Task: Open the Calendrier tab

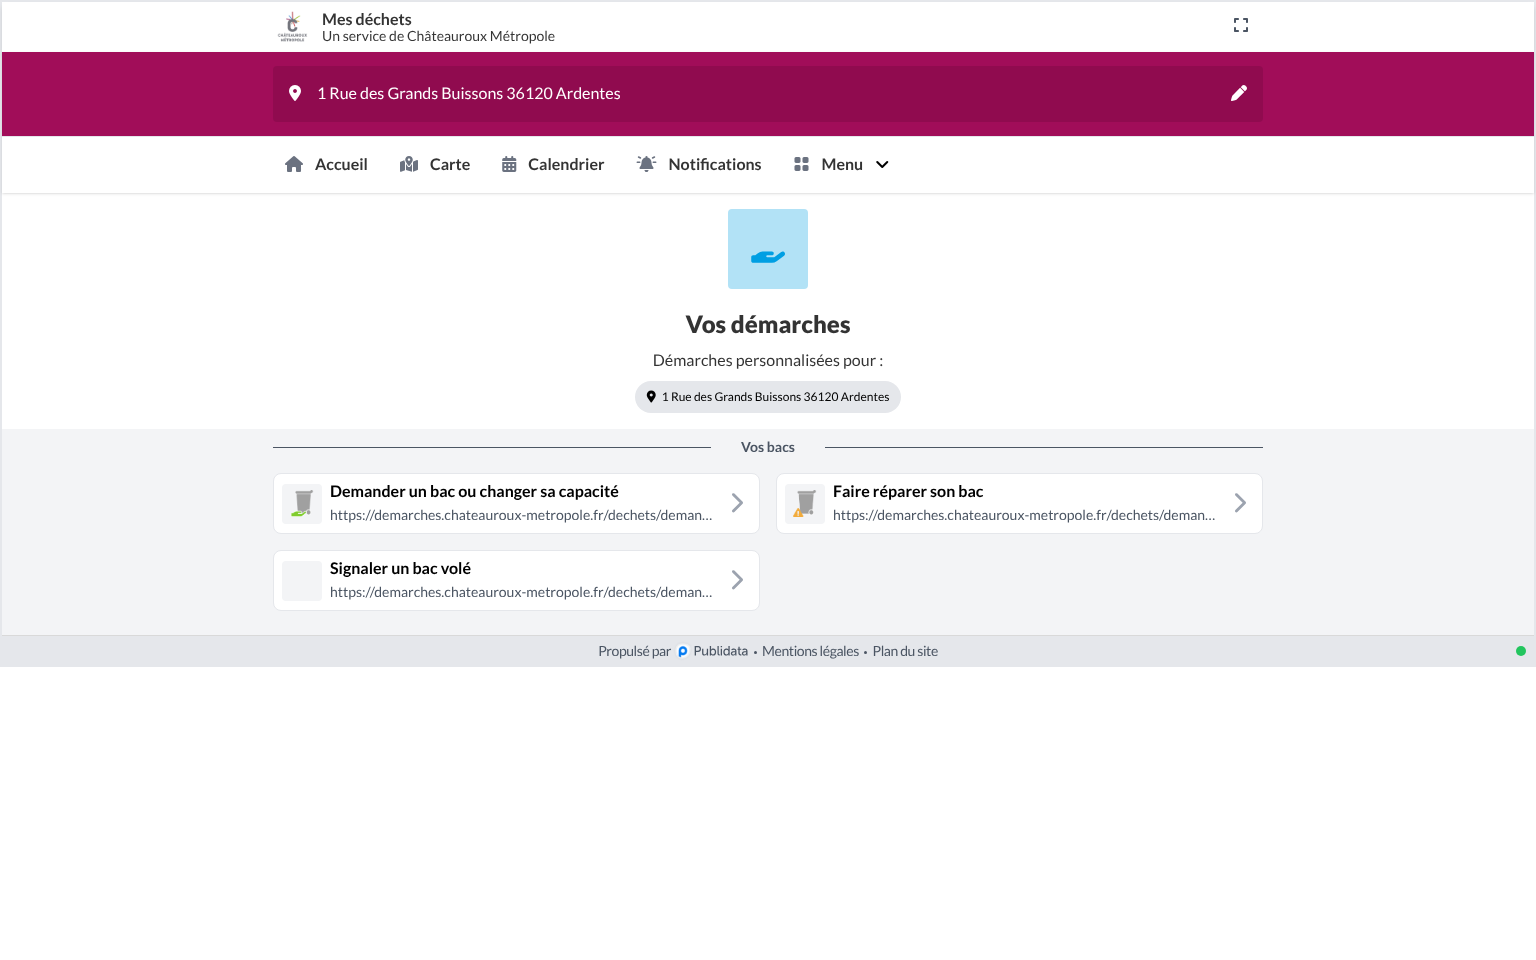Action: click(553, 165)
